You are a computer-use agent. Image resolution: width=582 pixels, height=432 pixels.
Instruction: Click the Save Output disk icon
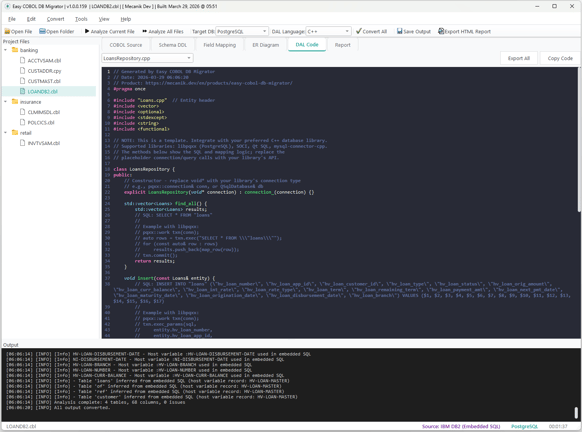click(399, 31)
